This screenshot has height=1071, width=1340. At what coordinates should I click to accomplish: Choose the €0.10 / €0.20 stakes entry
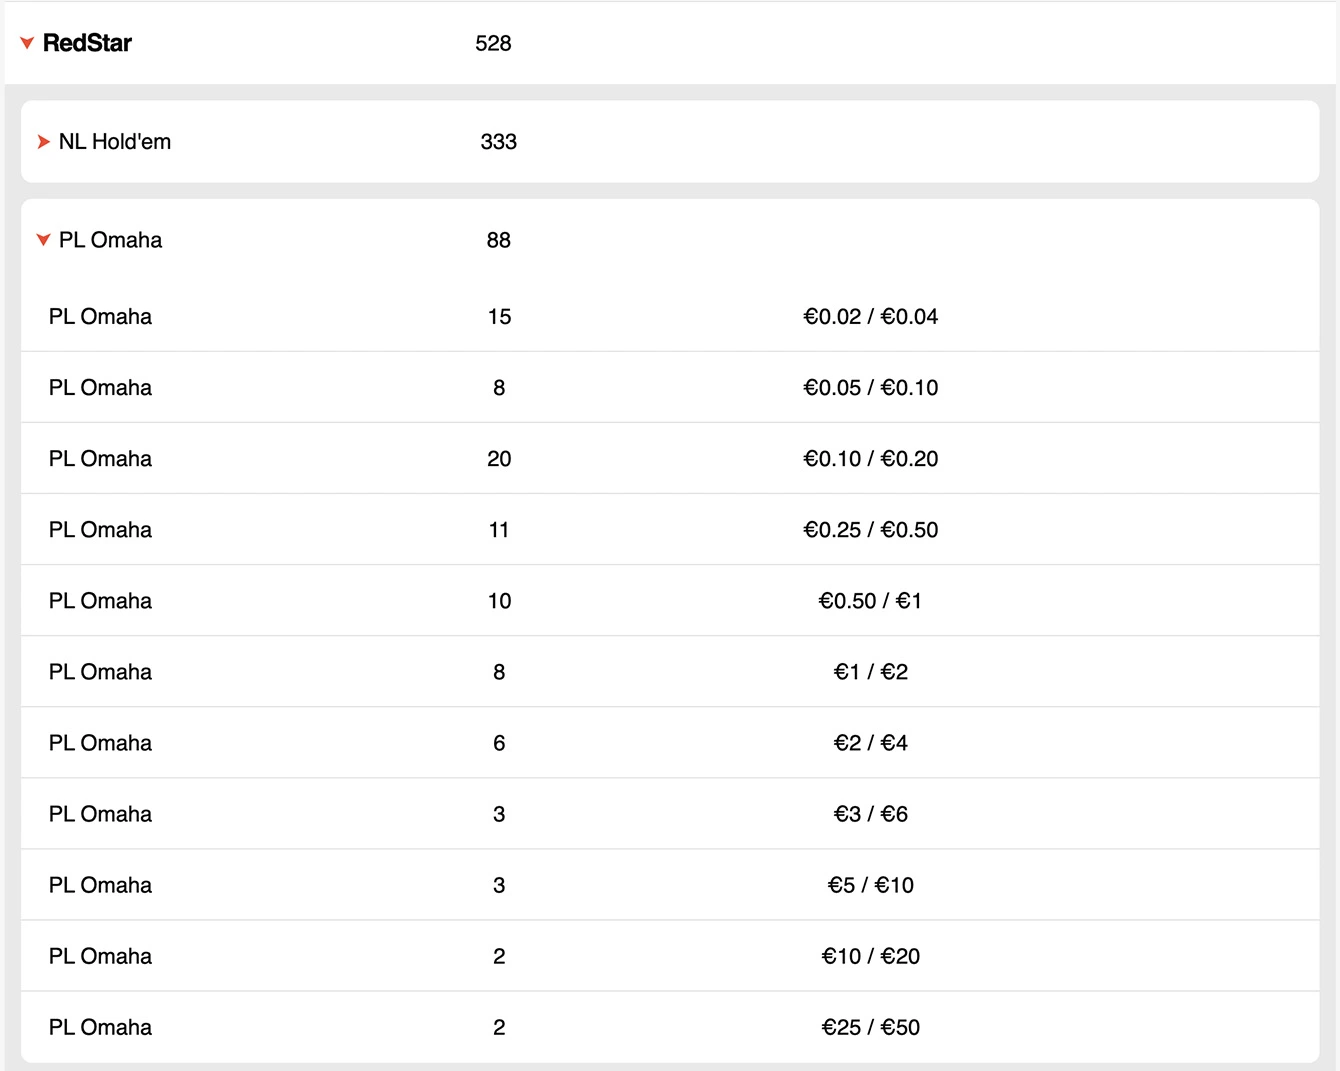tap(870, 459)
